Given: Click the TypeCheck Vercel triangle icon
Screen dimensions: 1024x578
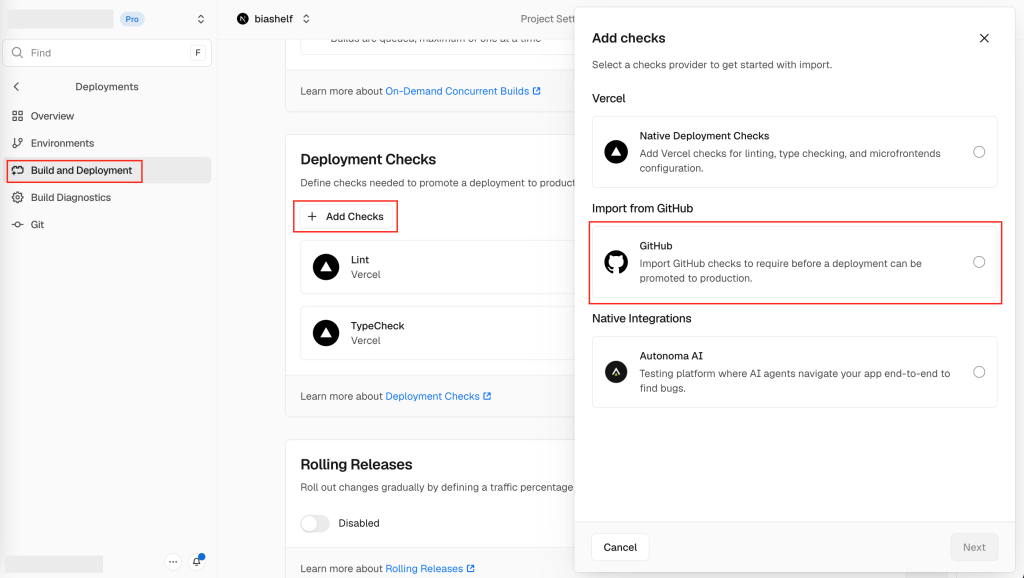Looking at the screenshot, I should pos(326,333).
